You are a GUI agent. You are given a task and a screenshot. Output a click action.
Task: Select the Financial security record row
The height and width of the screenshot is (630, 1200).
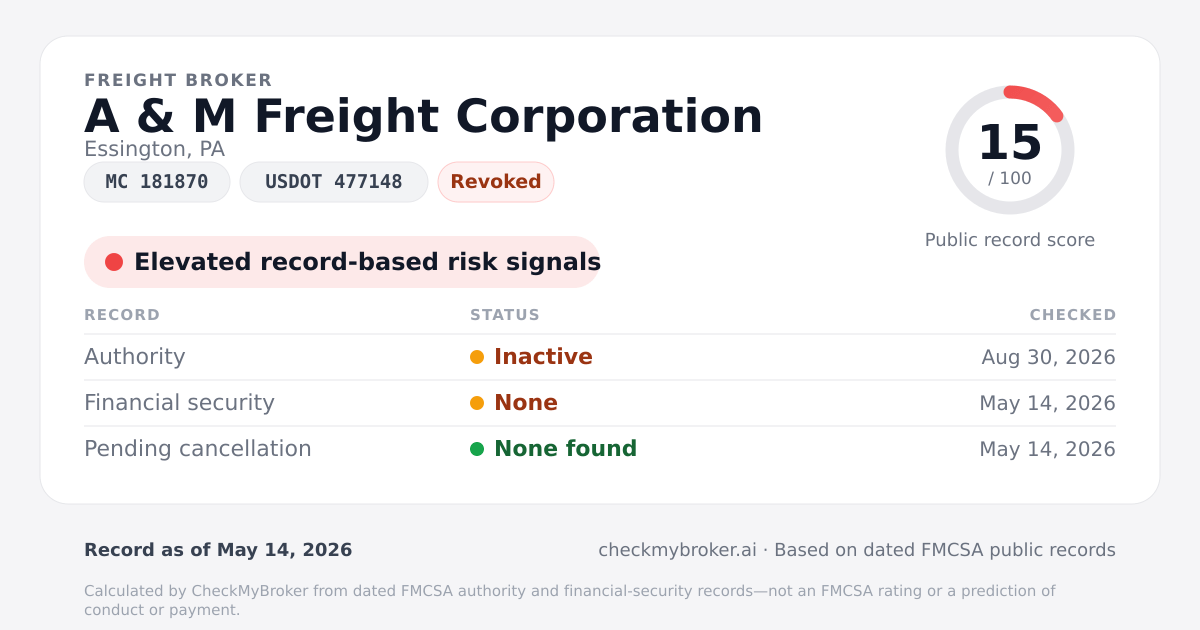600,403
